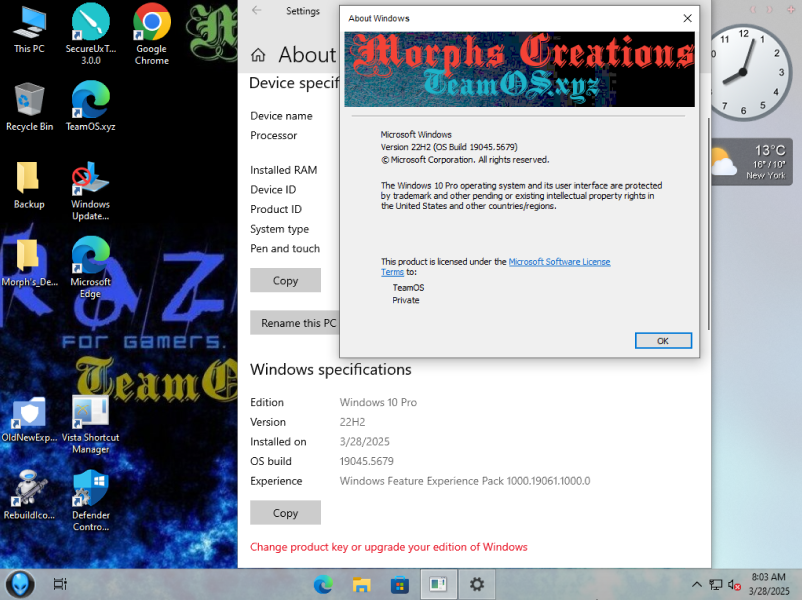Go back in Settings window
The width and height of the screenshot is (802, 600).
pyautogui.click(x=257, y=11)
